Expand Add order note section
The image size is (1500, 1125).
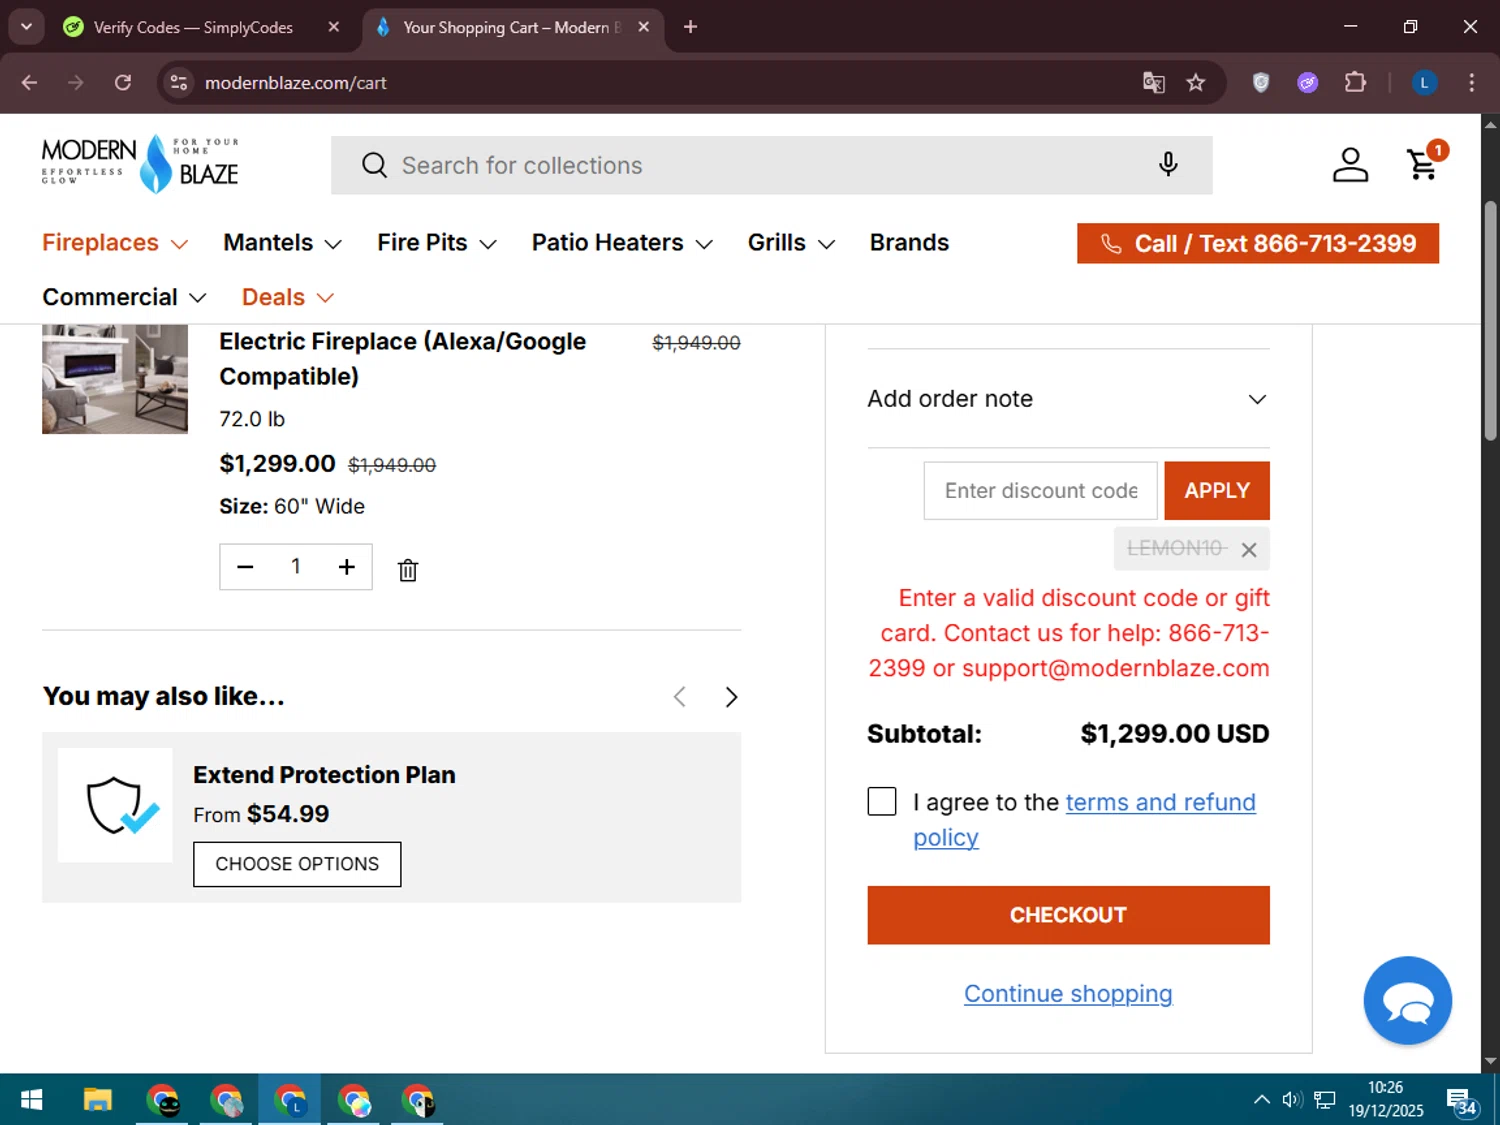point(1068,399)
